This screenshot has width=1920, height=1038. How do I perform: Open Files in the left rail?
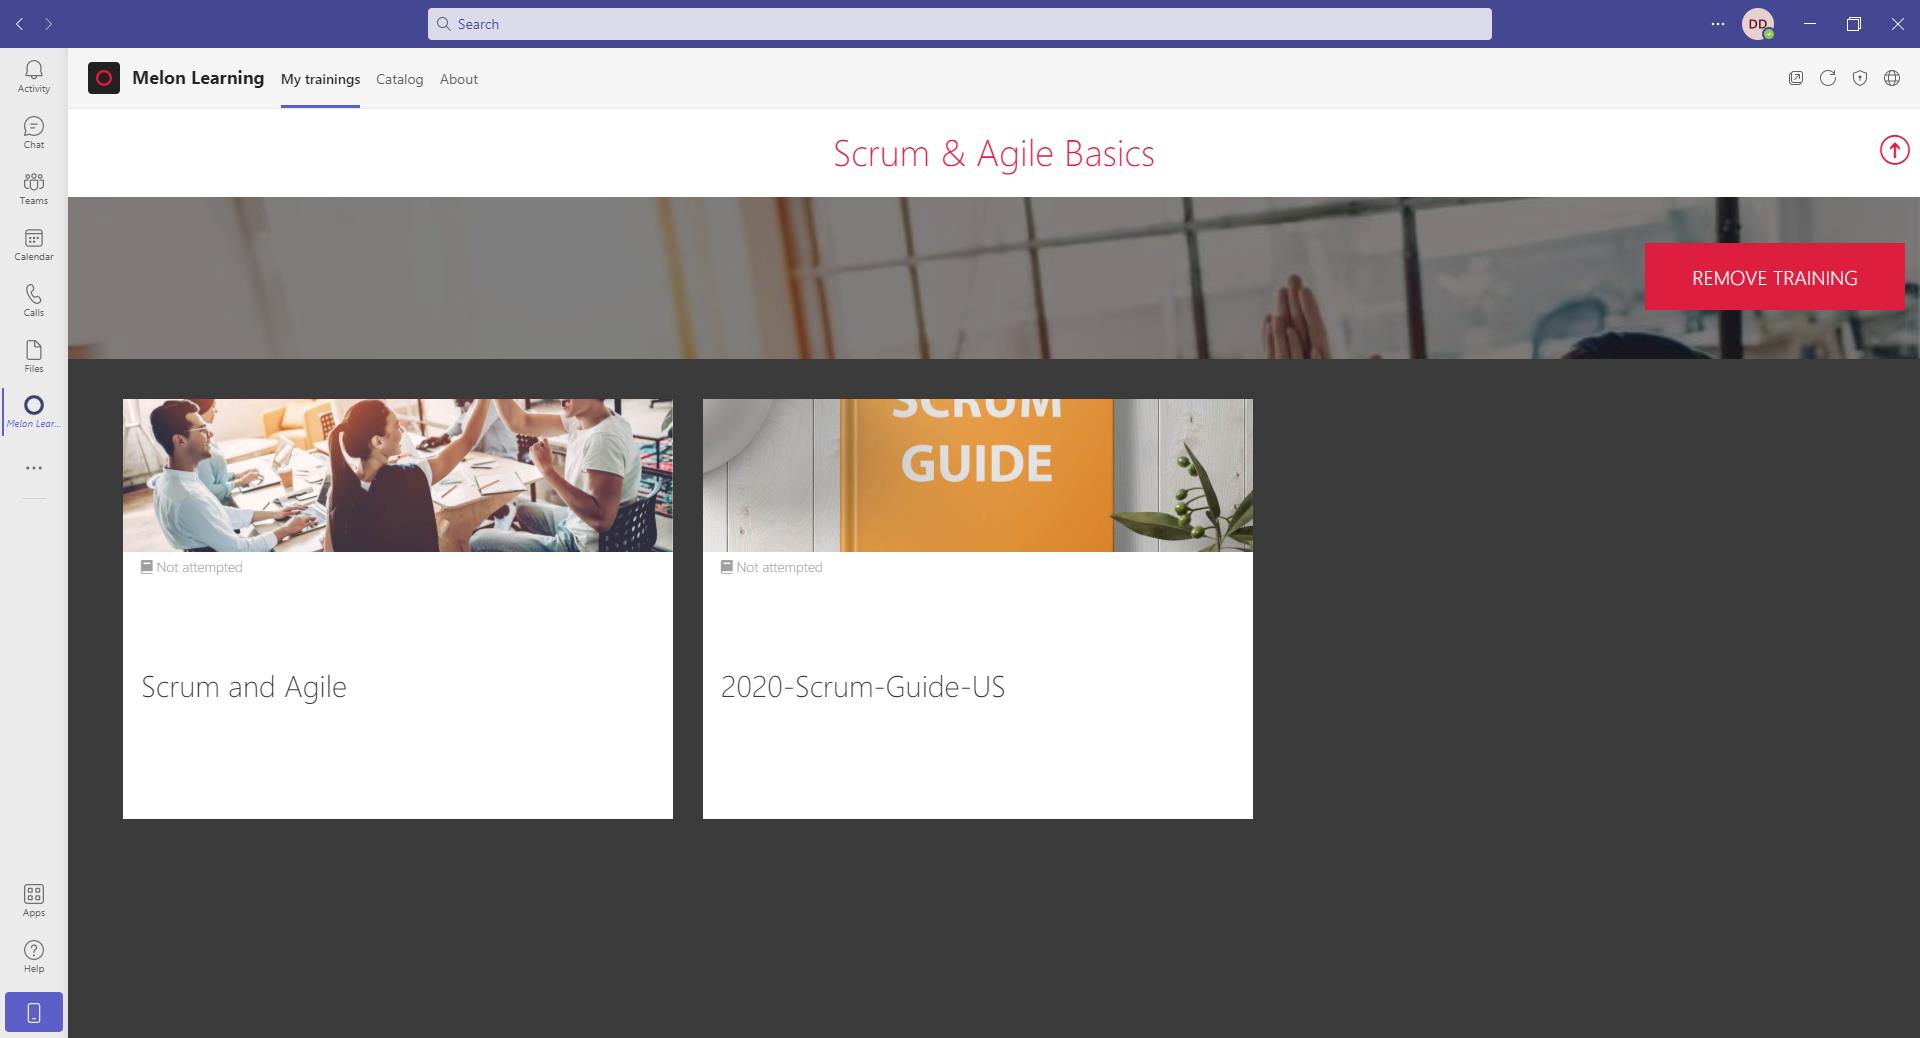[x=33, y=356]
